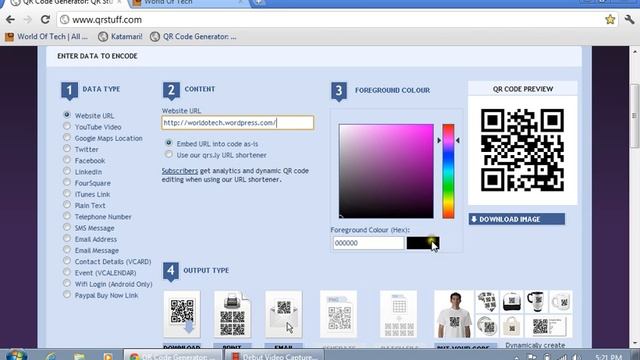Choose the Download output type icon

click(182, 314)
